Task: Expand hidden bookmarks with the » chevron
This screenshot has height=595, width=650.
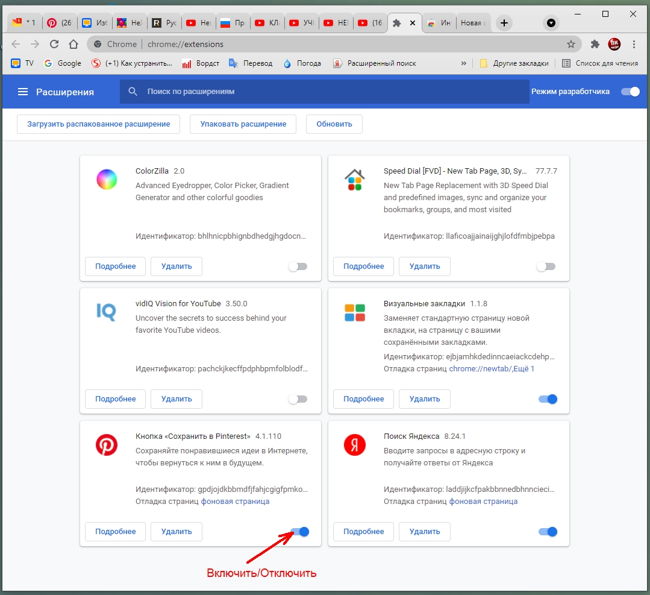Action: [x=463, y=63]
